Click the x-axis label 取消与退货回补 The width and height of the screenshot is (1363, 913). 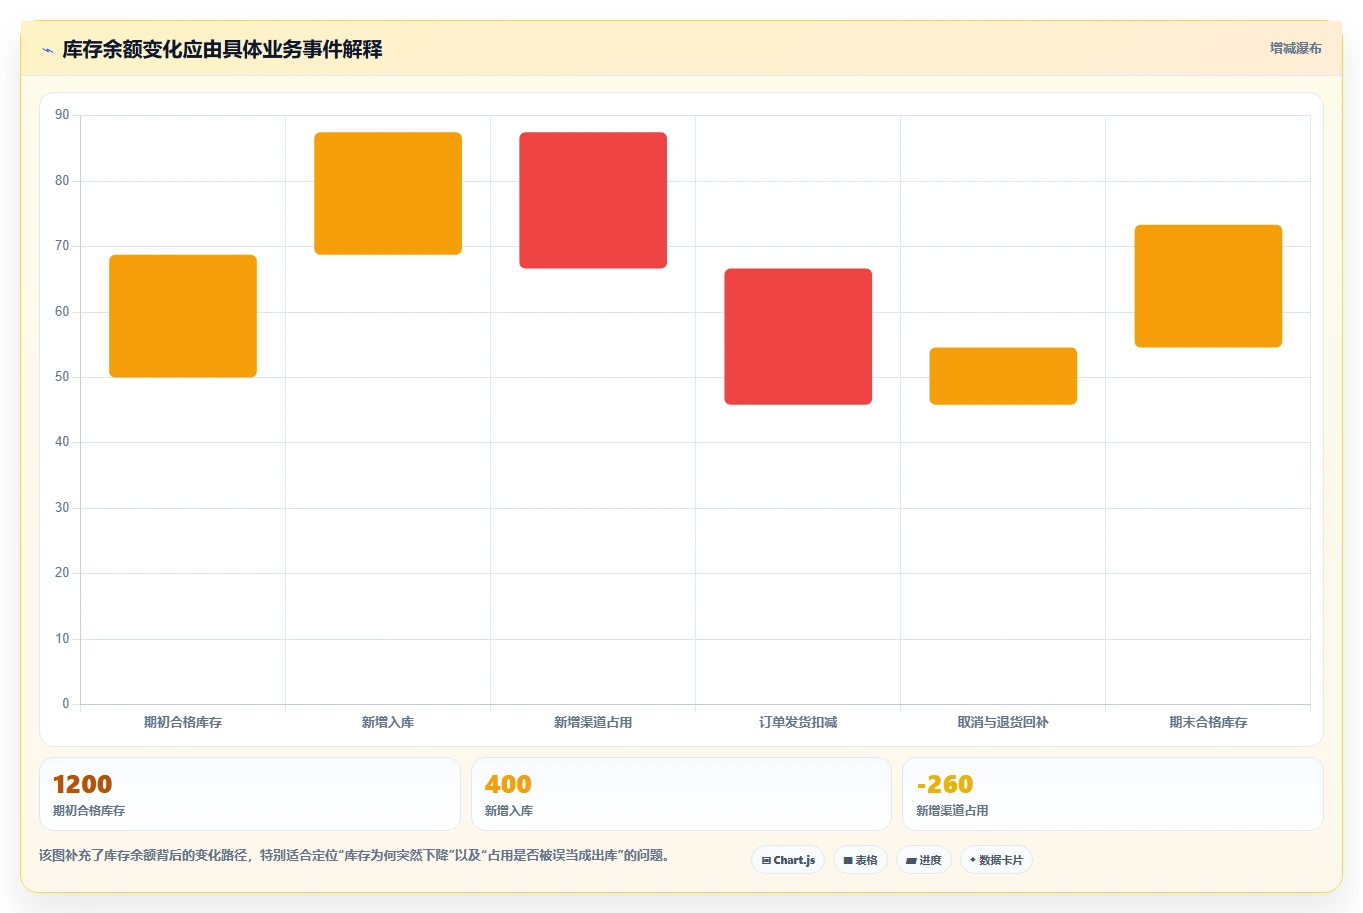click(1003, 722)
